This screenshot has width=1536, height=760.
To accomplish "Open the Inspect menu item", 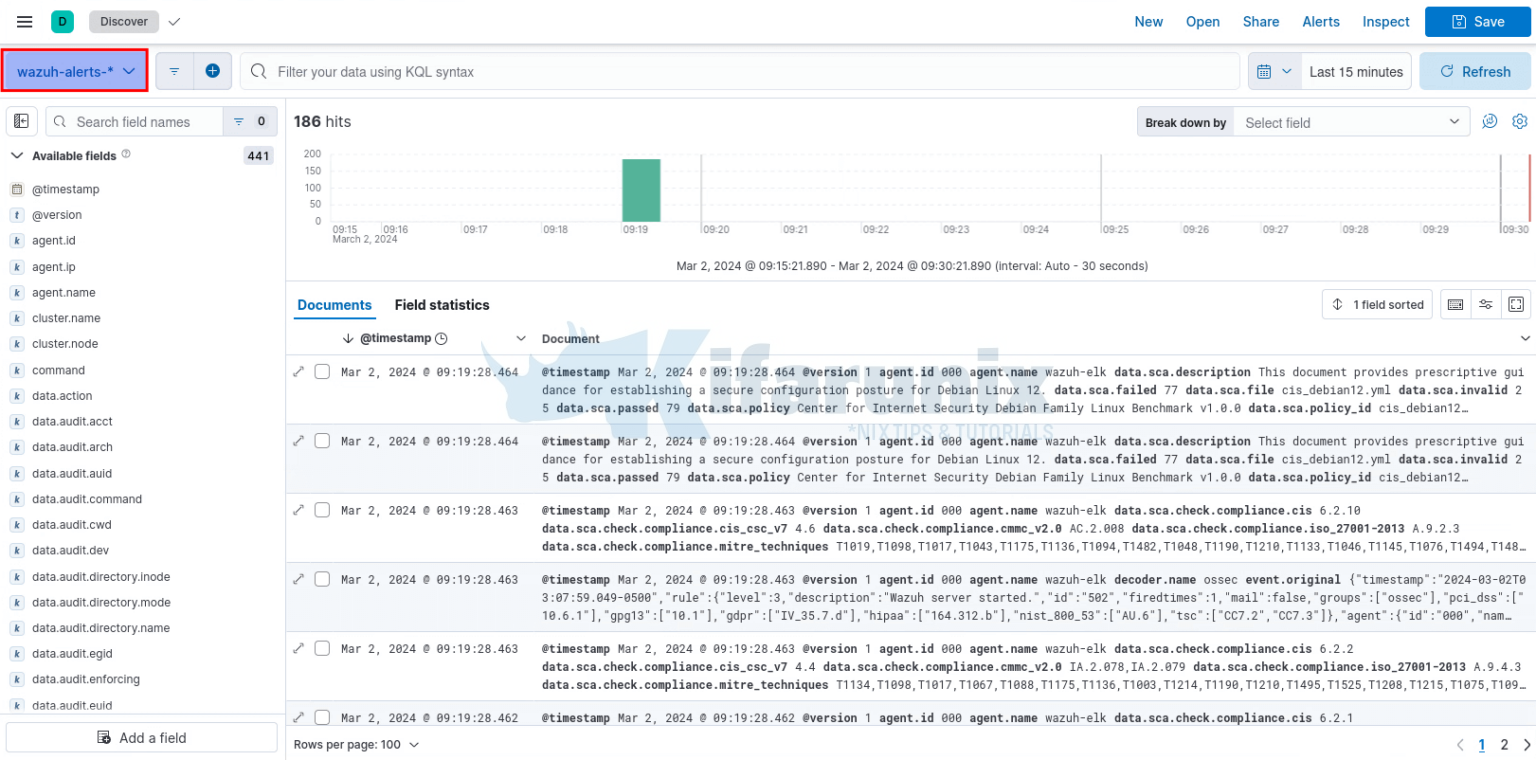I will point(1386,21).
